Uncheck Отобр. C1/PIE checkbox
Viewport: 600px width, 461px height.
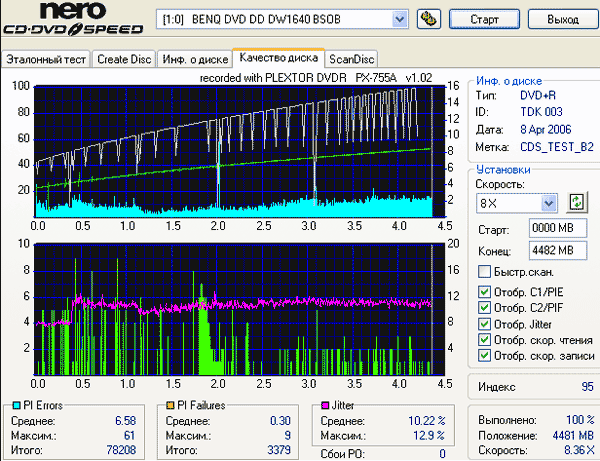(x=484, y=292)
